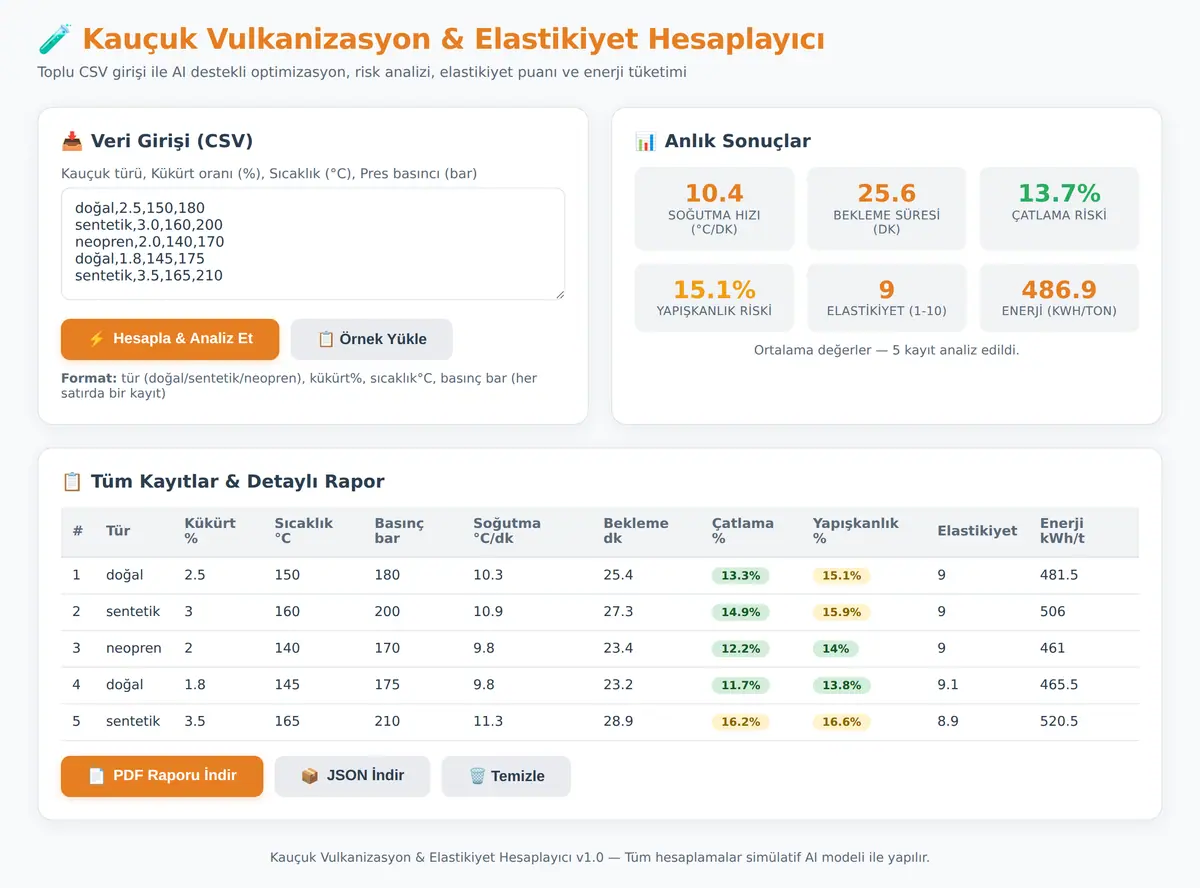Click the Bekleme dk column header
1200x888 pixels.
coord(636,531)
